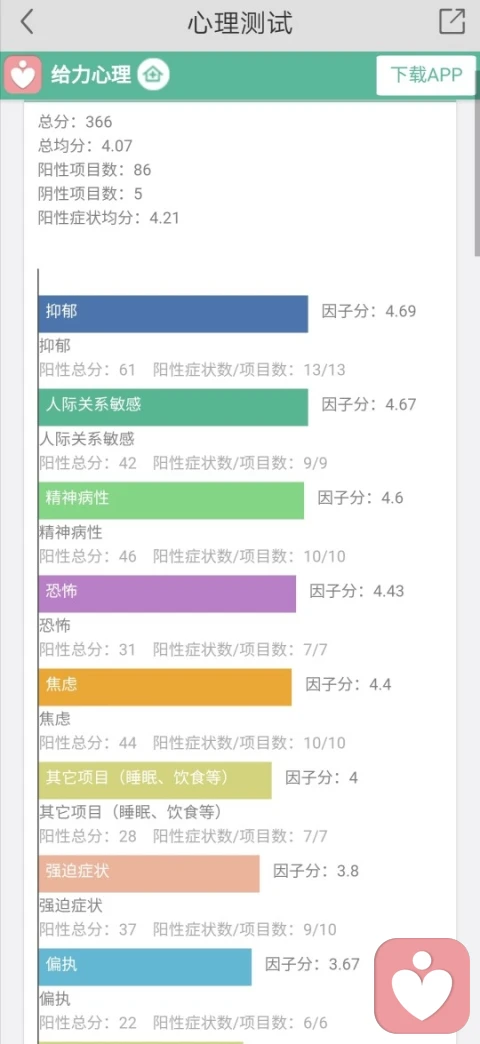Tap the pink heart app logo
The width and height of the screenshot is (480, 1044).
point(23,75)
